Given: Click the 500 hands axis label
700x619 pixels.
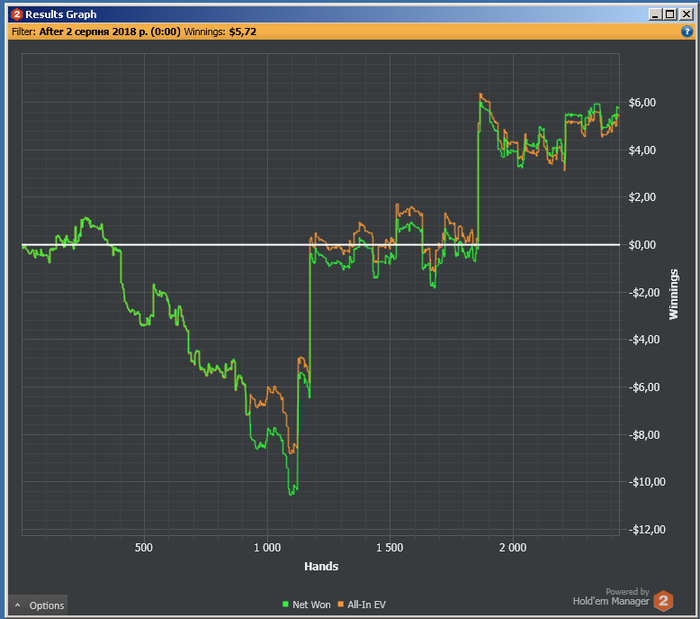Looking at the screenshot, I should [x=144, y=548].
